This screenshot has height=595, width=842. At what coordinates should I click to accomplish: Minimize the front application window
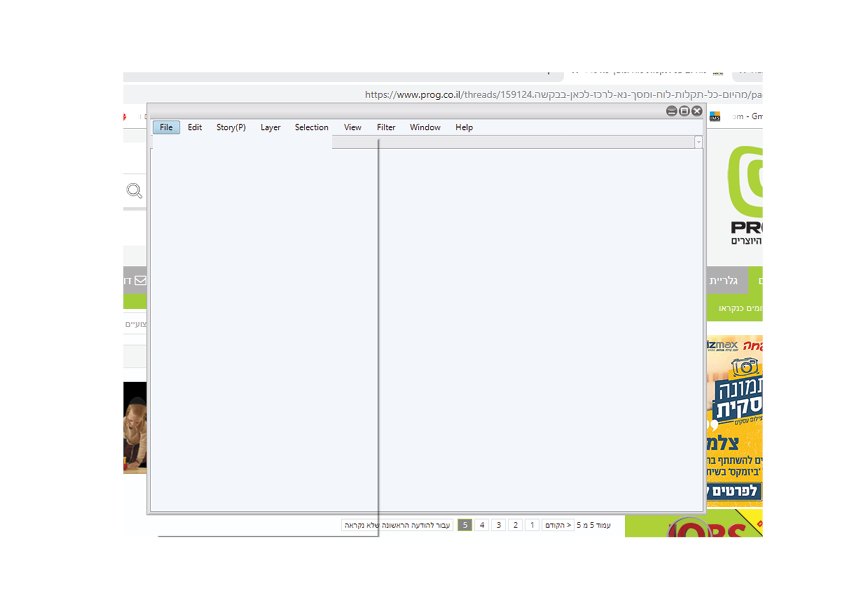point(671,111)
